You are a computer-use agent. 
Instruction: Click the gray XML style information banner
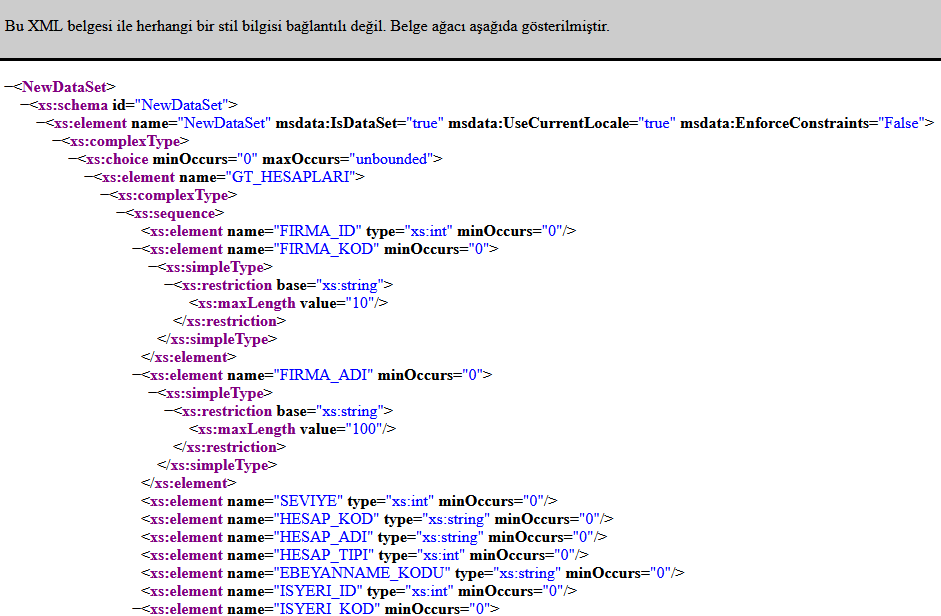click(x=470, y=28)
